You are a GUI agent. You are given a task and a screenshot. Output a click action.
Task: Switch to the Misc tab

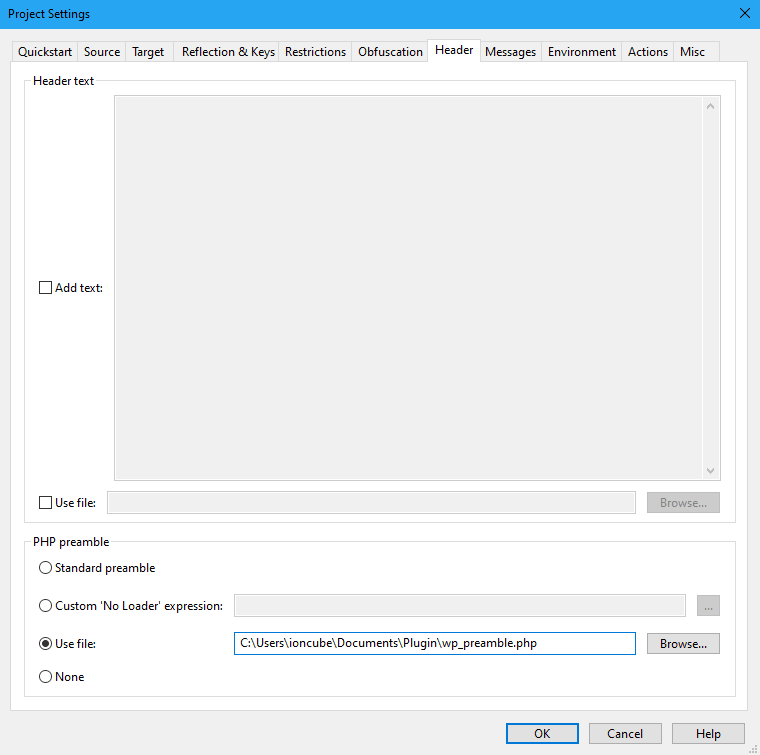click(692, 52)
